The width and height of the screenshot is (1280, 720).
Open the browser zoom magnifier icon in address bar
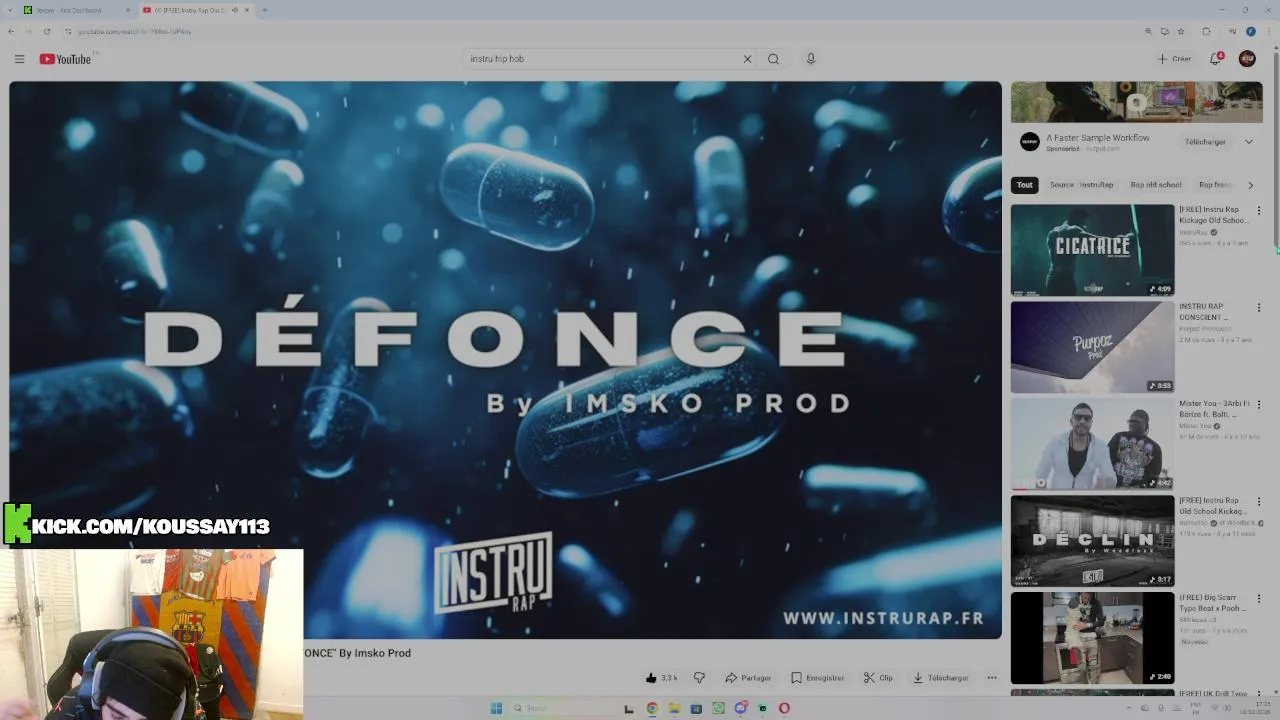[1148, 31]
